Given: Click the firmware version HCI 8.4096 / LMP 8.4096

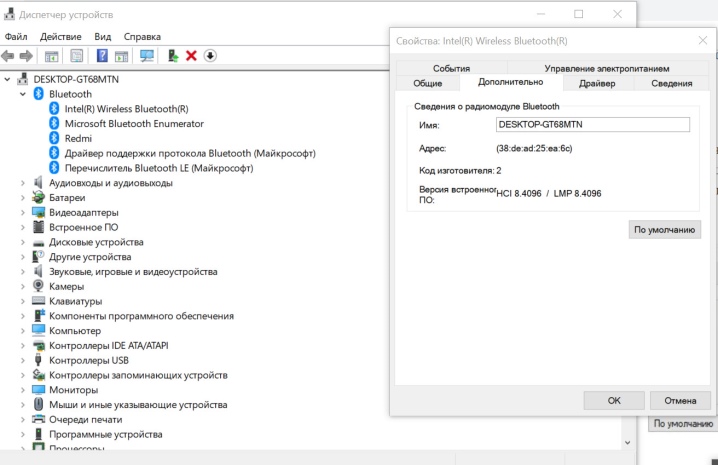Looking at the screenshot, I should [x=549, y=193].
